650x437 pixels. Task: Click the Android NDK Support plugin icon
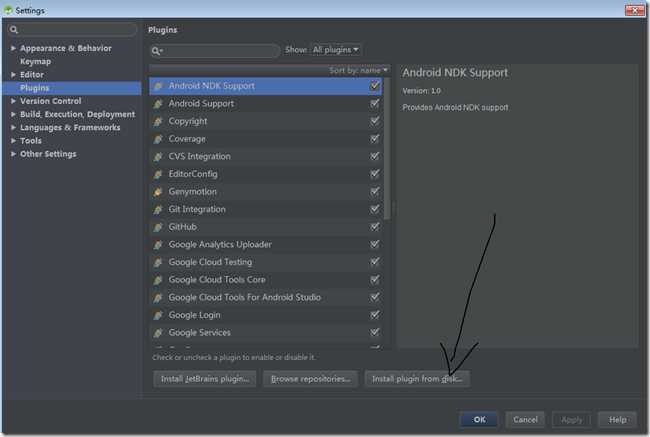158,86
